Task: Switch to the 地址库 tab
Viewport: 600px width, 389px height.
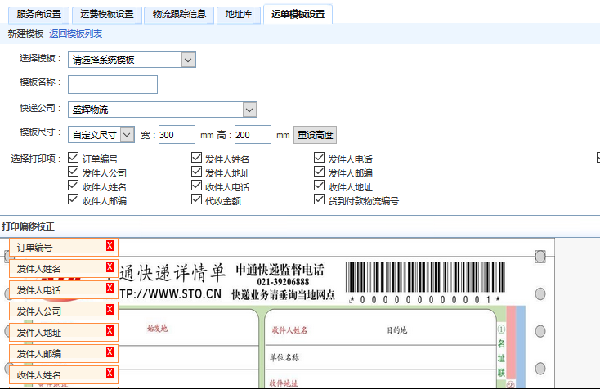Action: [239, 15]
